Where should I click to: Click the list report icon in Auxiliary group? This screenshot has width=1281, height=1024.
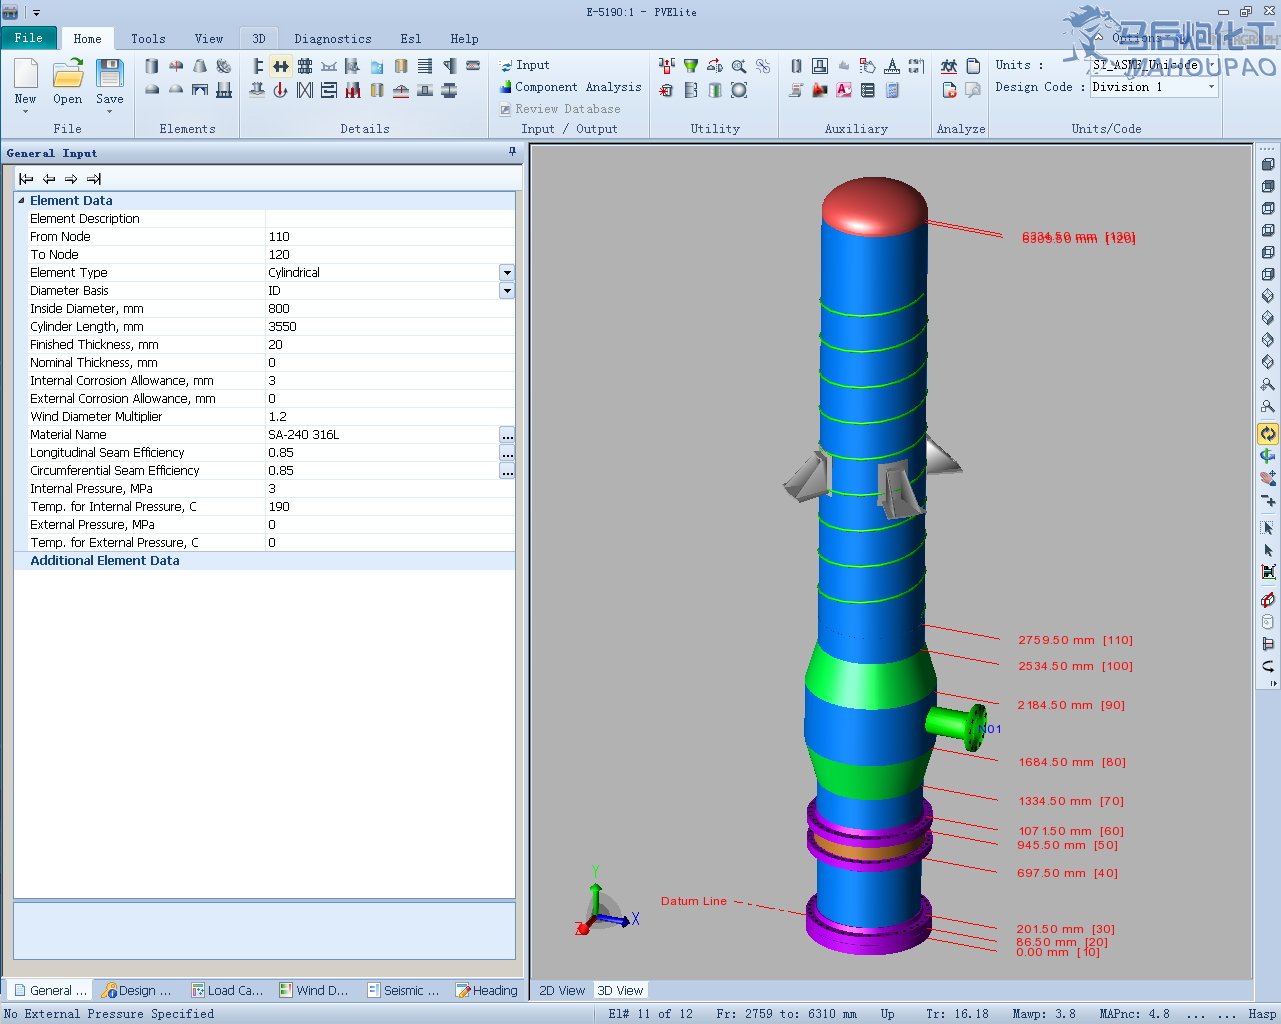tap(868, 90)
